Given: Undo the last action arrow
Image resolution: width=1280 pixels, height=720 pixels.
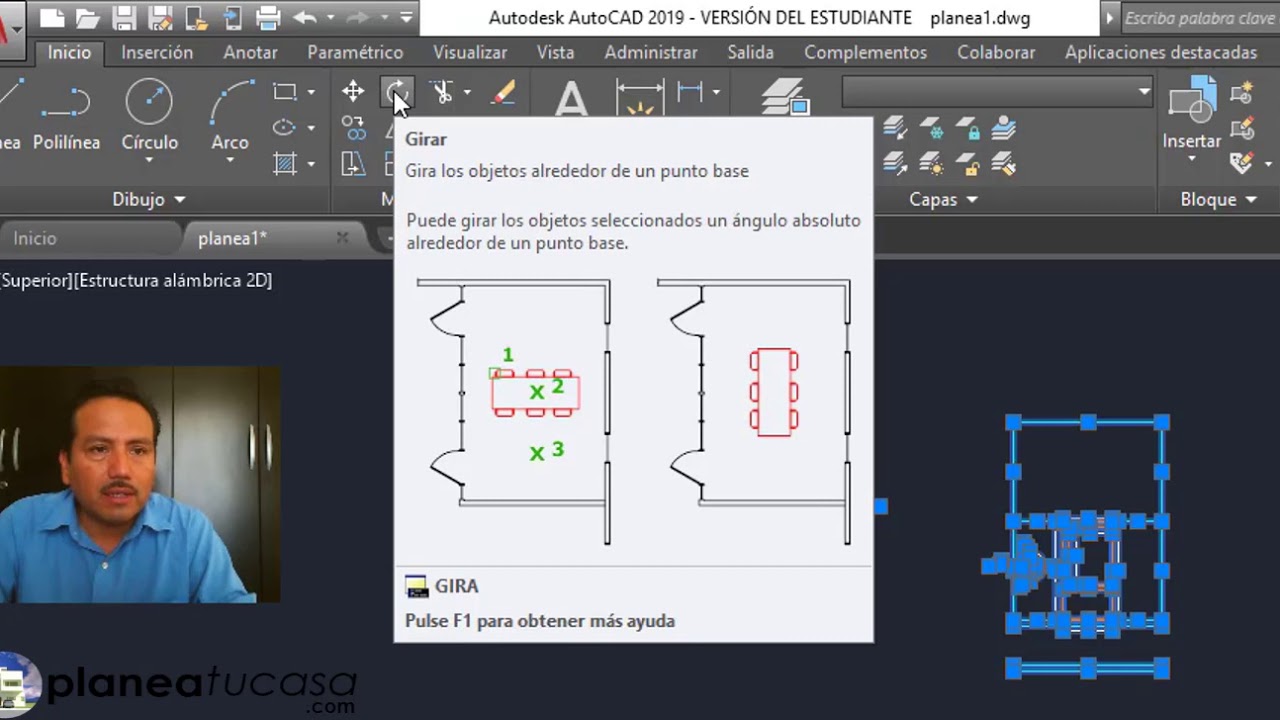Looking at the screenshot, I should click(x=305, y=17).
